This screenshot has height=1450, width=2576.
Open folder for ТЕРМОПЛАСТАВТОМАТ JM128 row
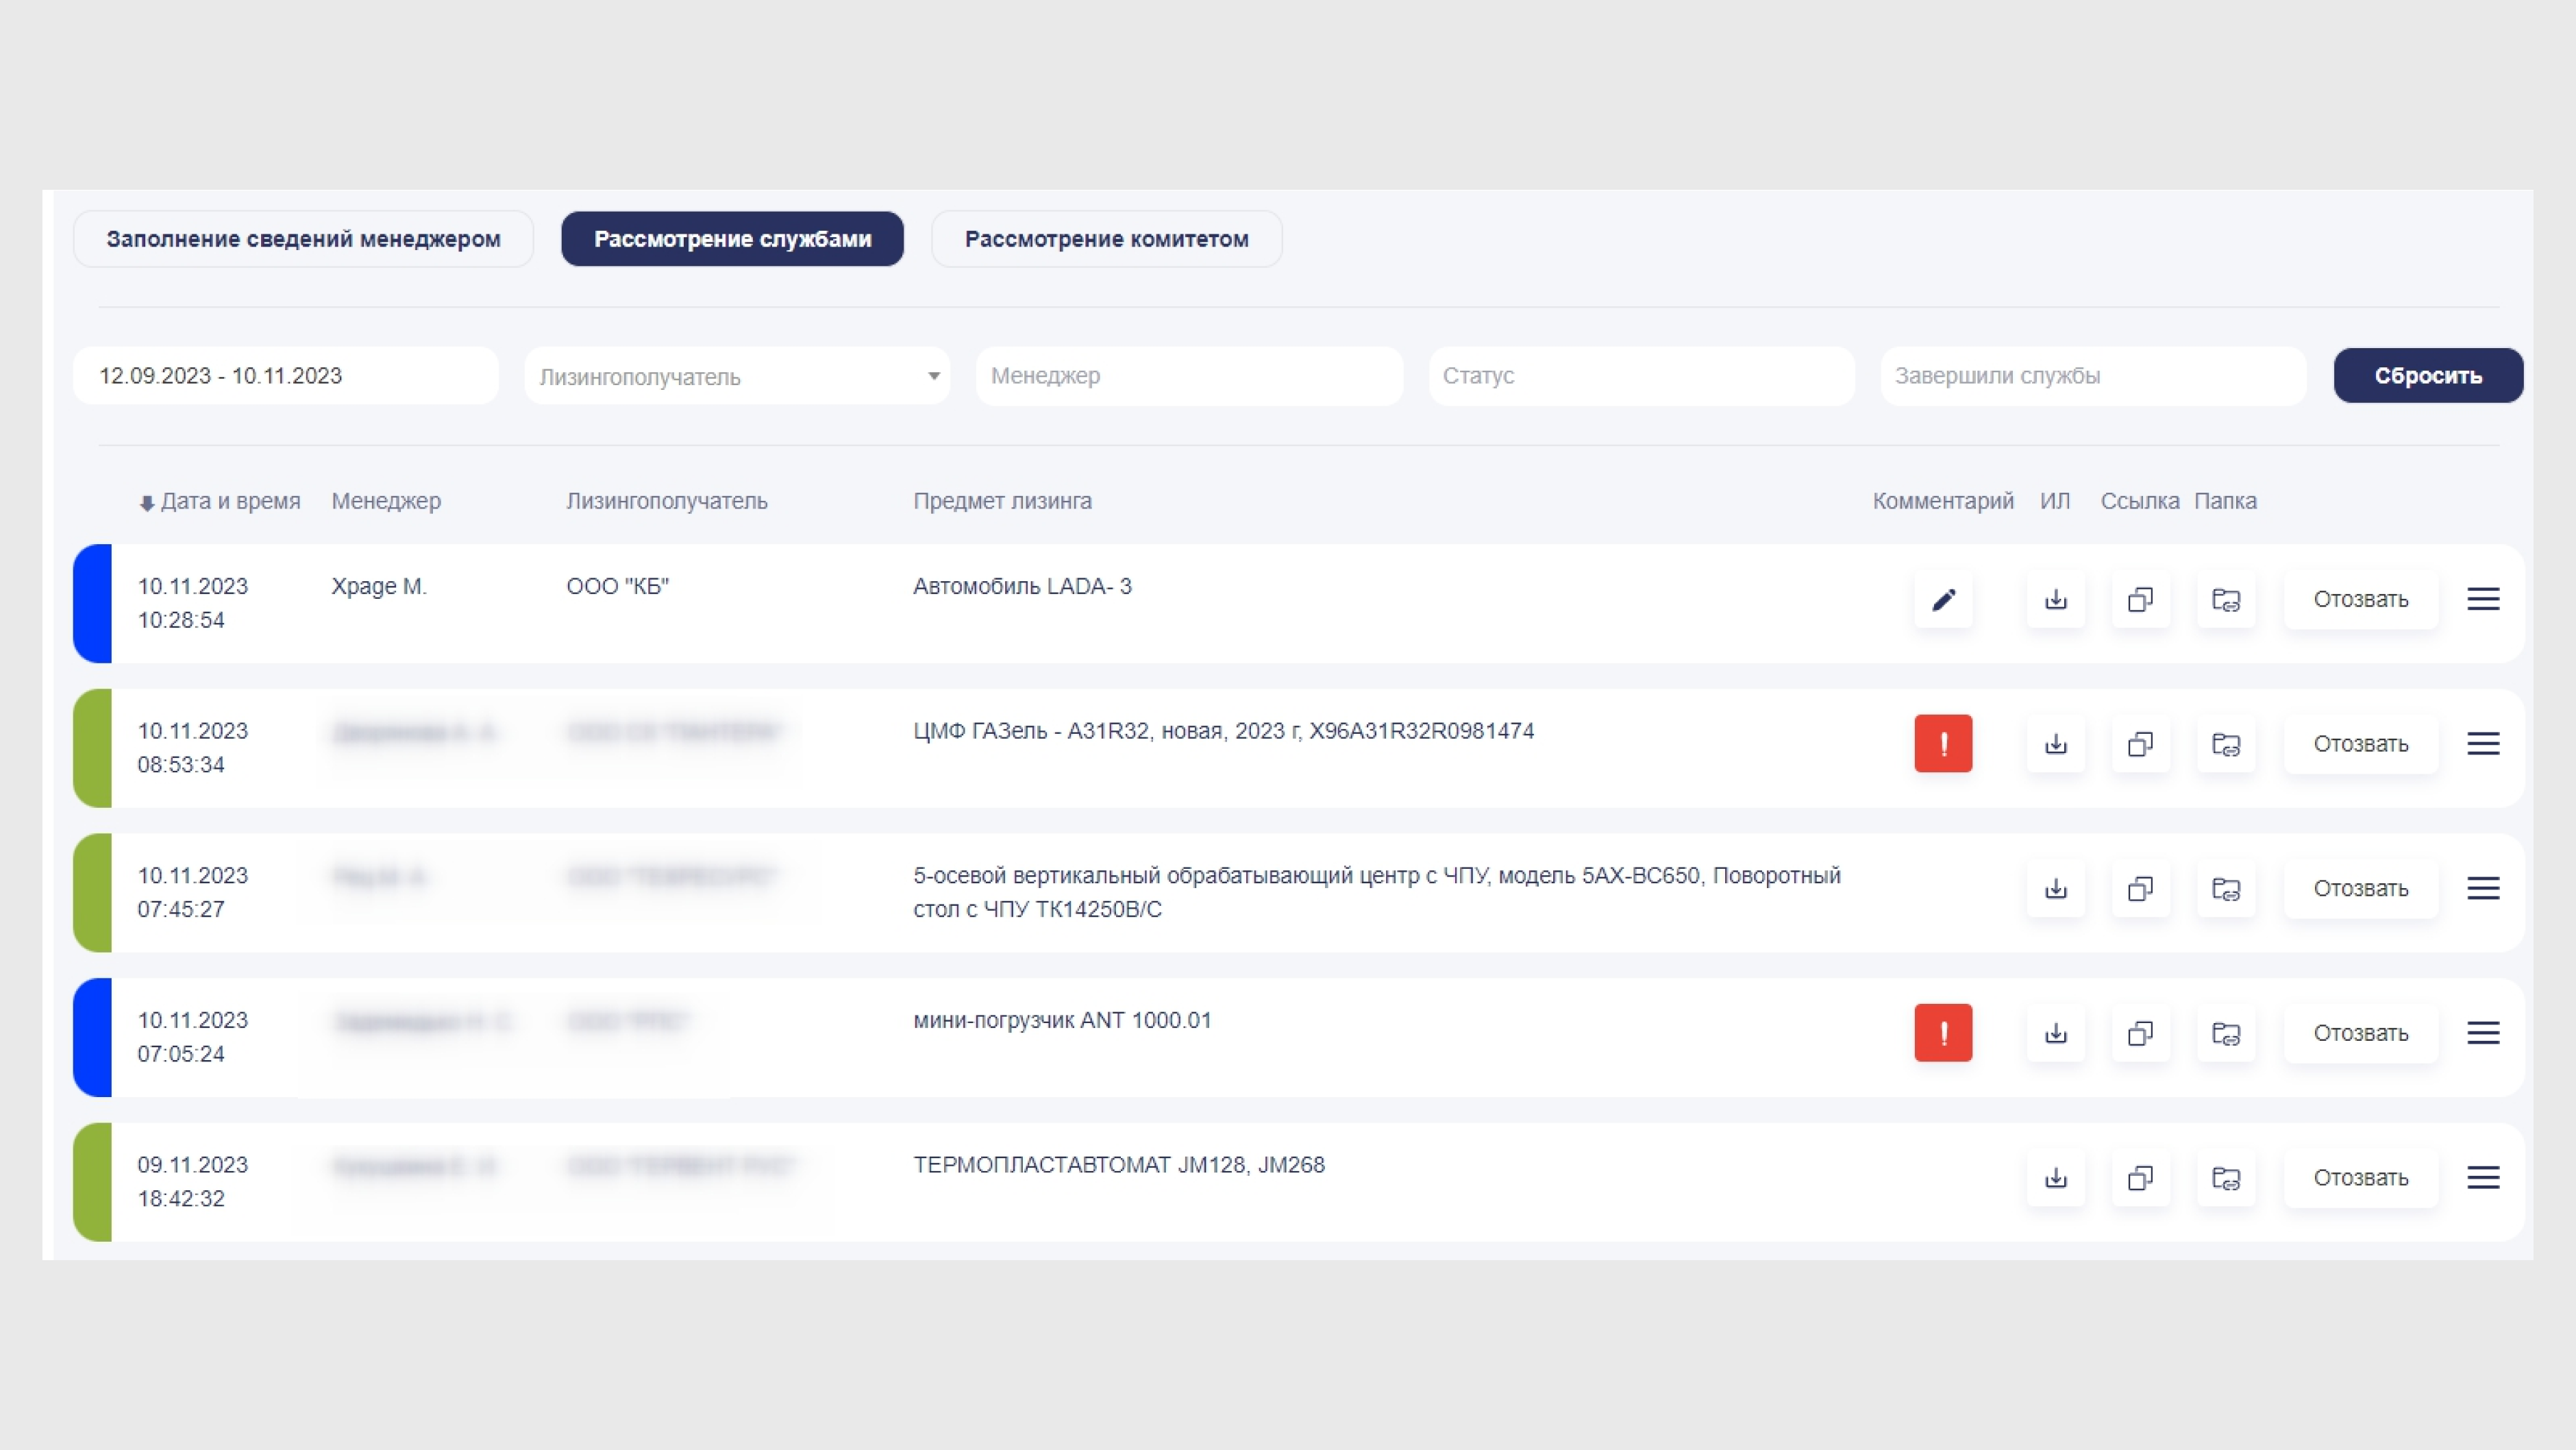tap(2226, 1178)
